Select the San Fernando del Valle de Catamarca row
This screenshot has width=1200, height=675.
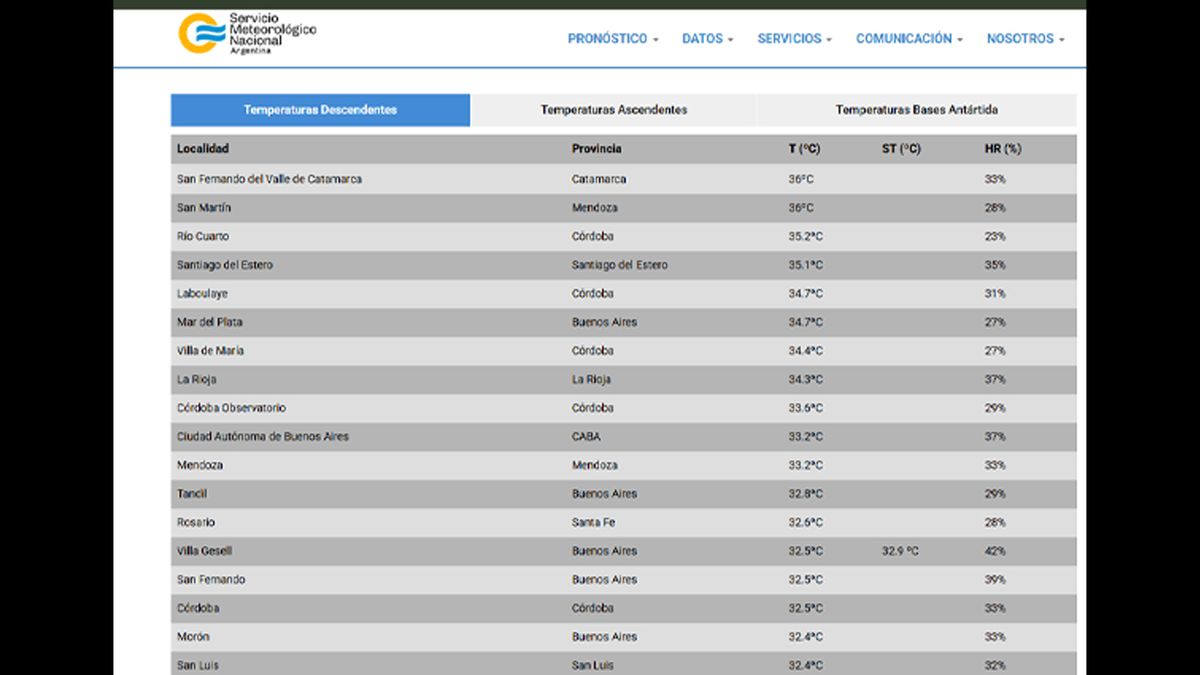[x=269, y=179]
